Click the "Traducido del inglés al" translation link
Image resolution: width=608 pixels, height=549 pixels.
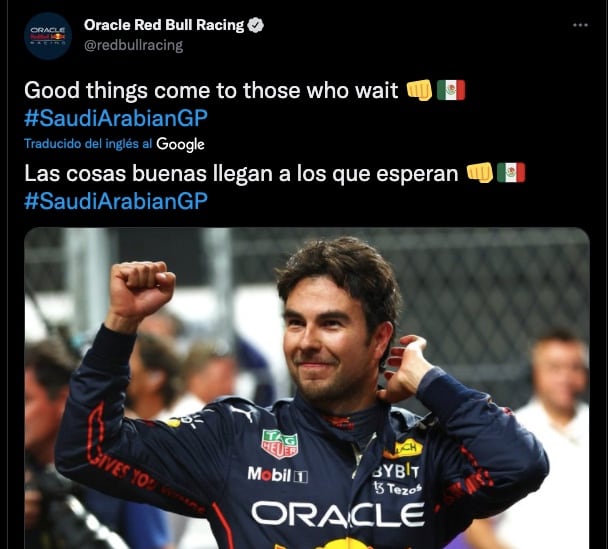click(x=88, y=144)
